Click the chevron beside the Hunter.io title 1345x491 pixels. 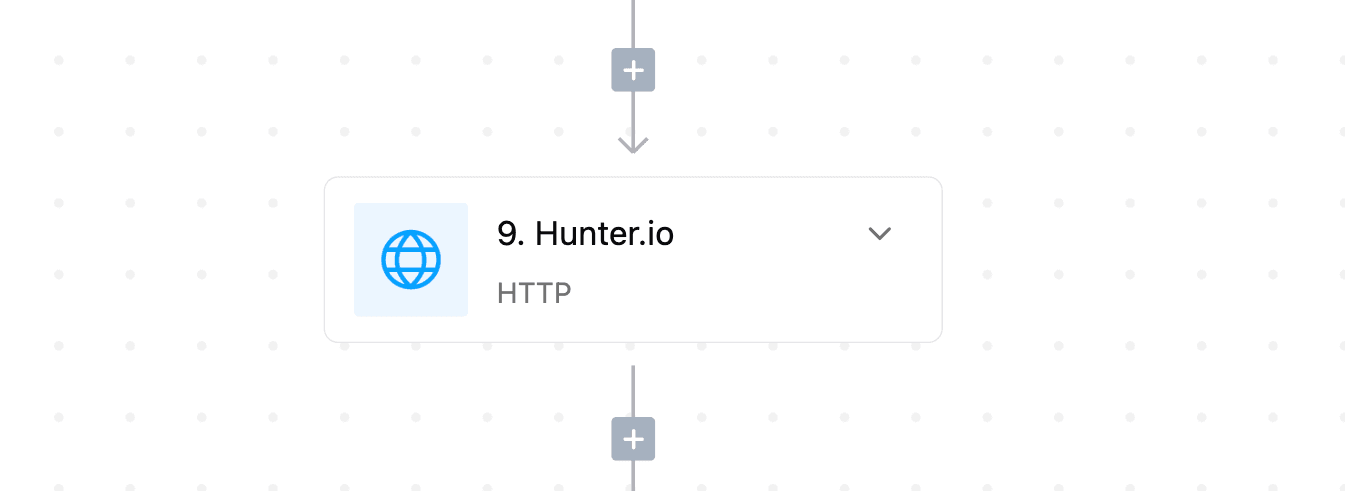click(x=879, y=234)
